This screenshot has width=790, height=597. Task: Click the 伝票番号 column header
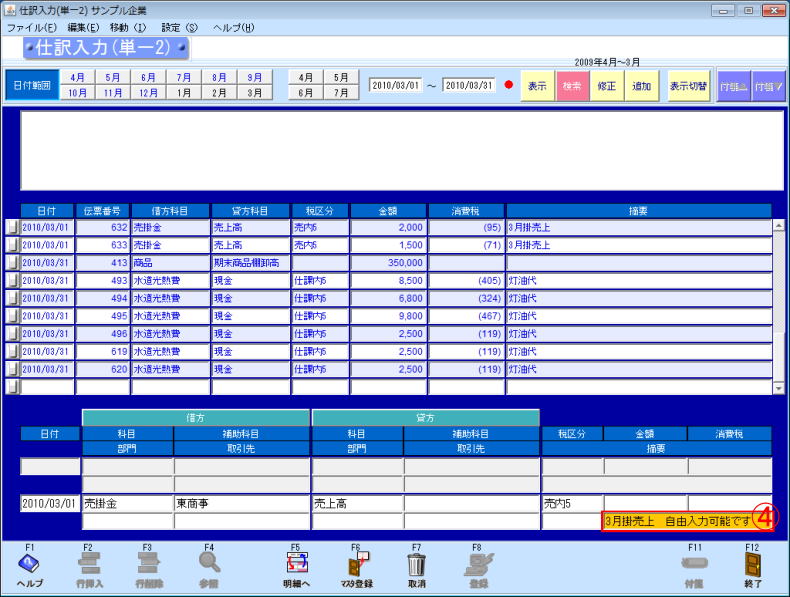102,211
